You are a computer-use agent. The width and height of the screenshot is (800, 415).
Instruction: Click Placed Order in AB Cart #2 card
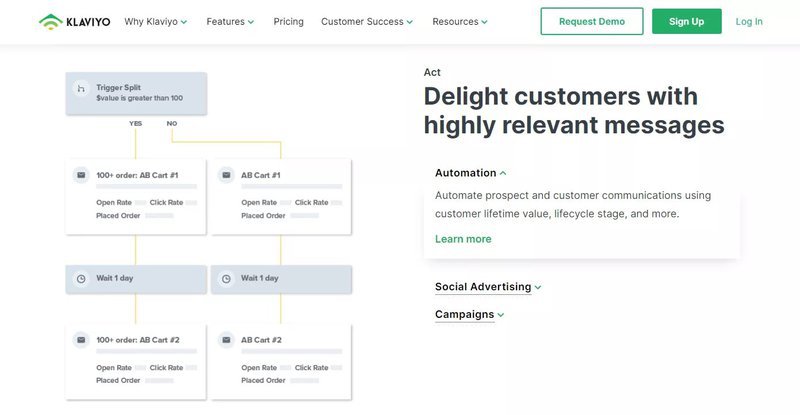tap(263, 380)
